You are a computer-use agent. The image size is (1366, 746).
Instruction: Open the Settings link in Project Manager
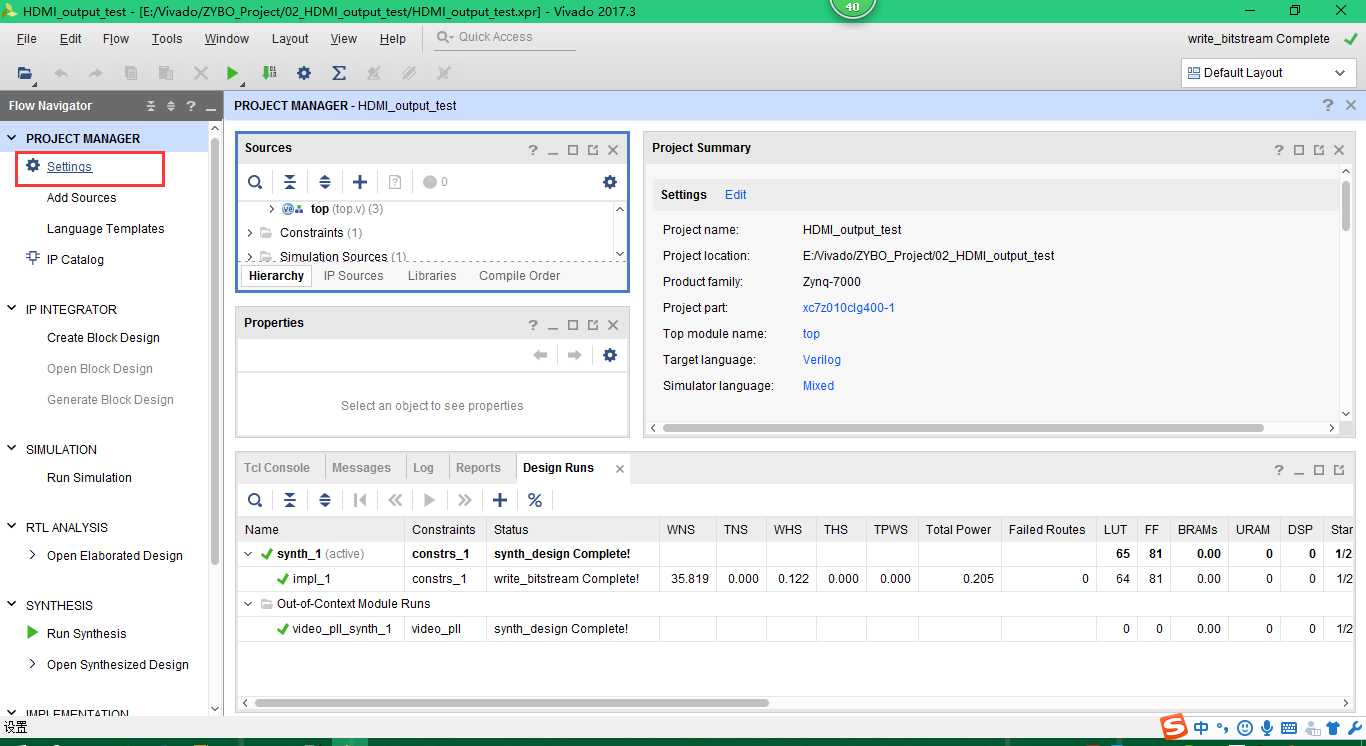click(x=69, y=167)
